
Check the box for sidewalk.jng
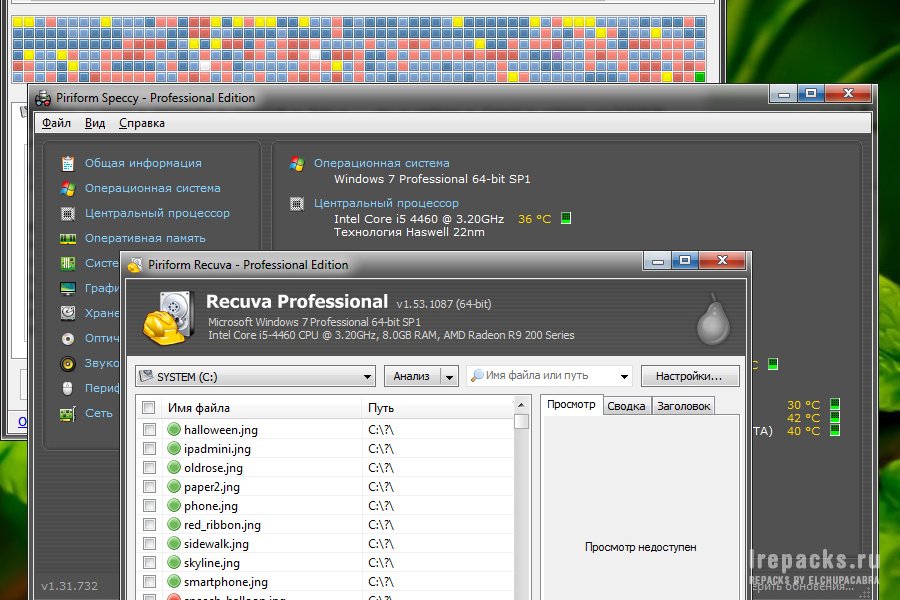(x=149, y=544)
